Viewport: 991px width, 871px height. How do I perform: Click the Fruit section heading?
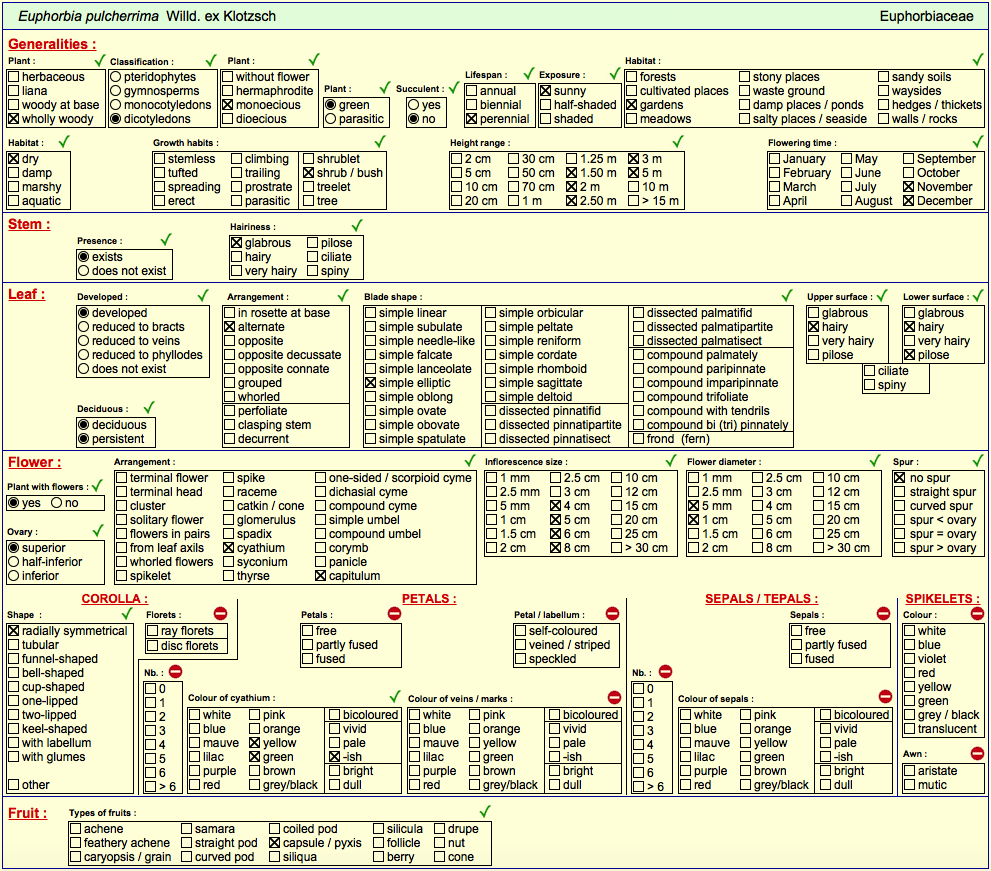point(28,813)
